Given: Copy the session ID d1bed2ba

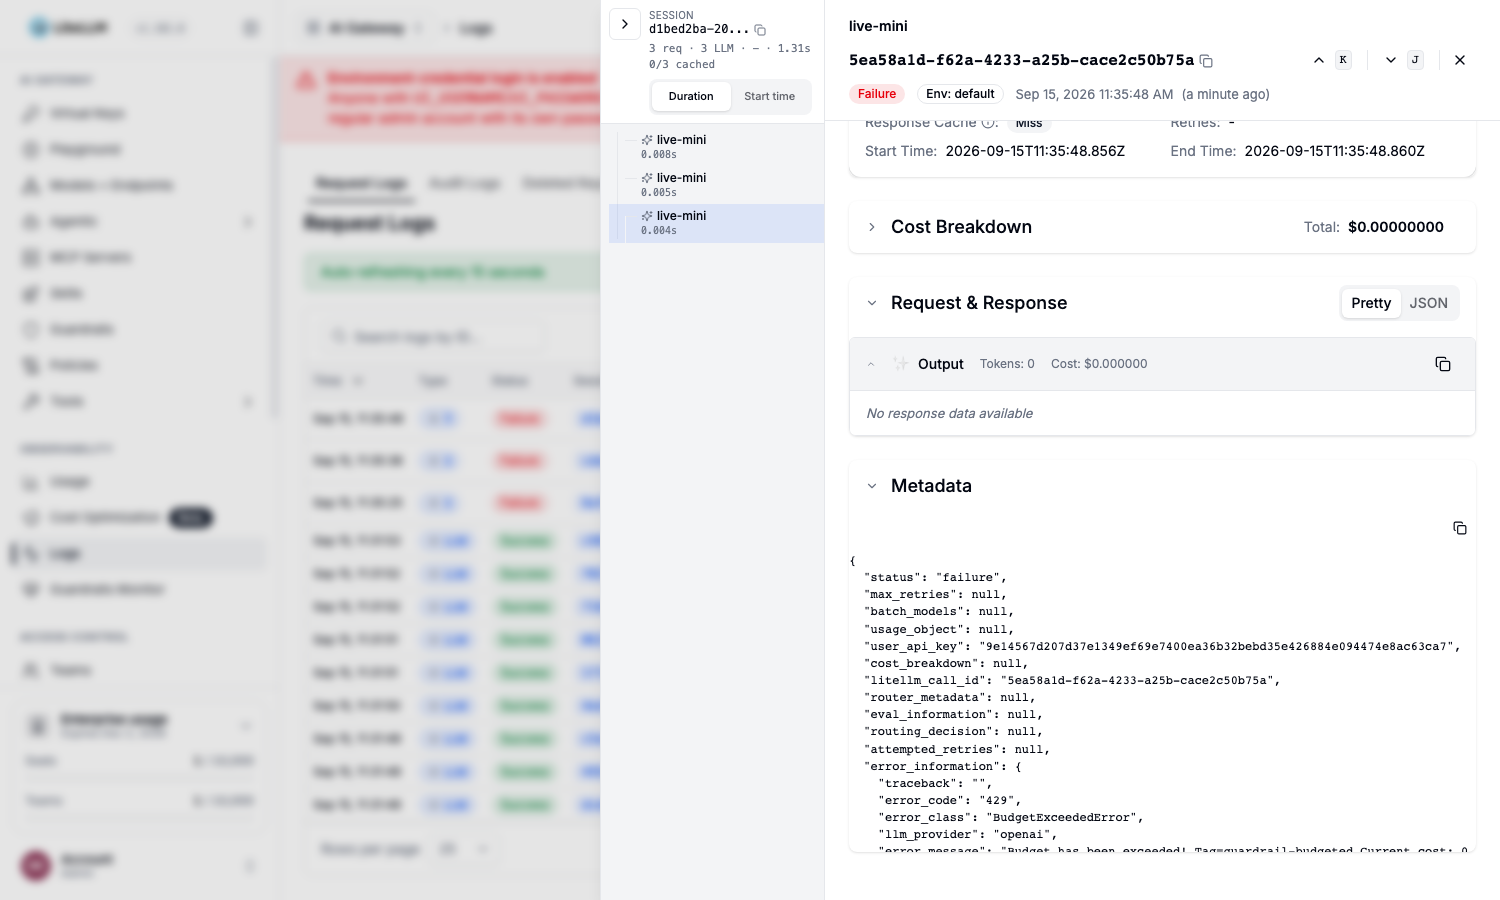Looking at the screenshot, I should 760,30.
